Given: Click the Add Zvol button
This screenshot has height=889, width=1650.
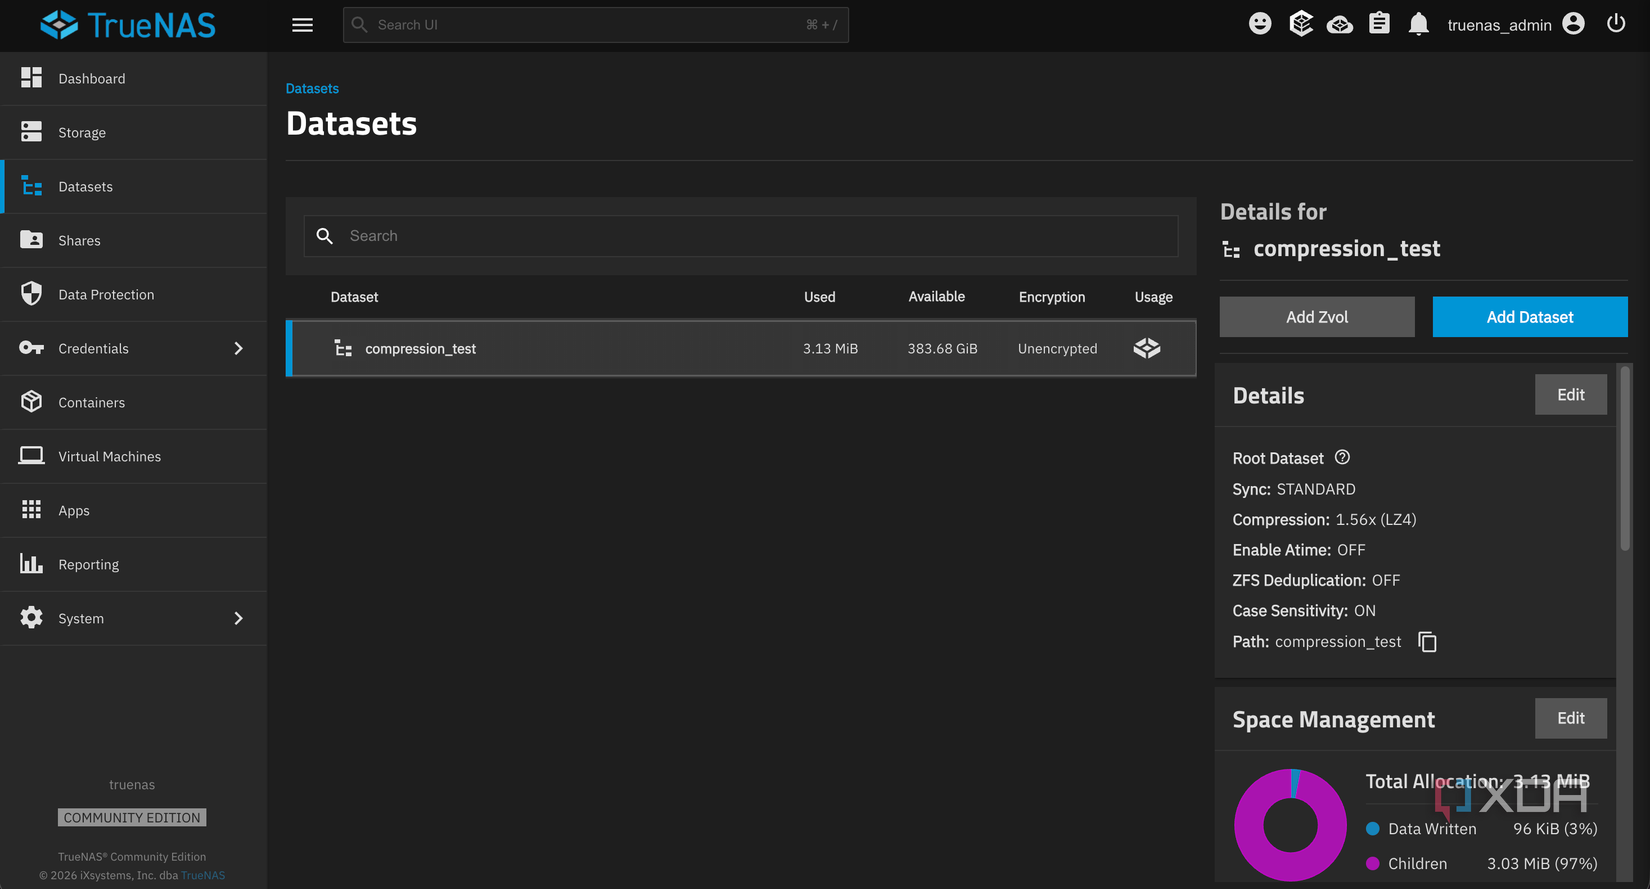Looking at the screenshot, I should [1317, 317].
